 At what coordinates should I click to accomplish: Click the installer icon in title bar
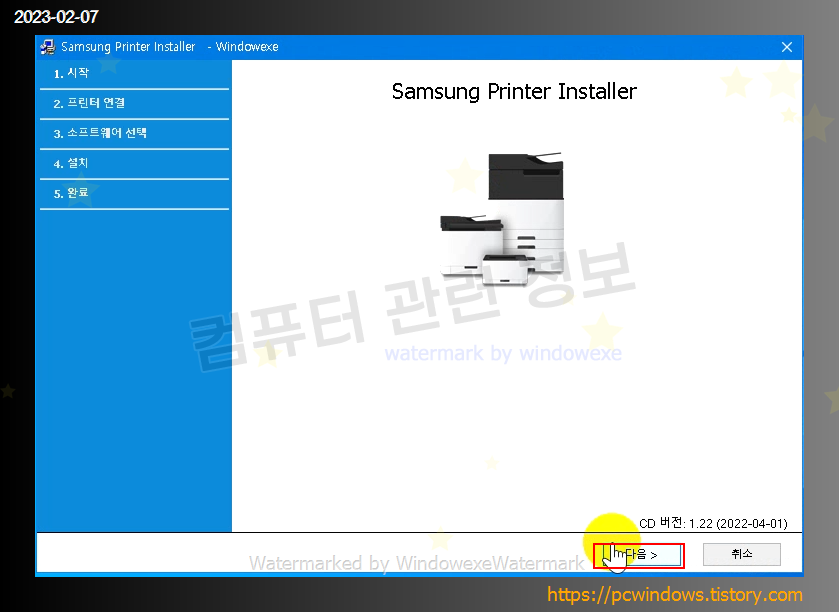[x=48, y=47]
